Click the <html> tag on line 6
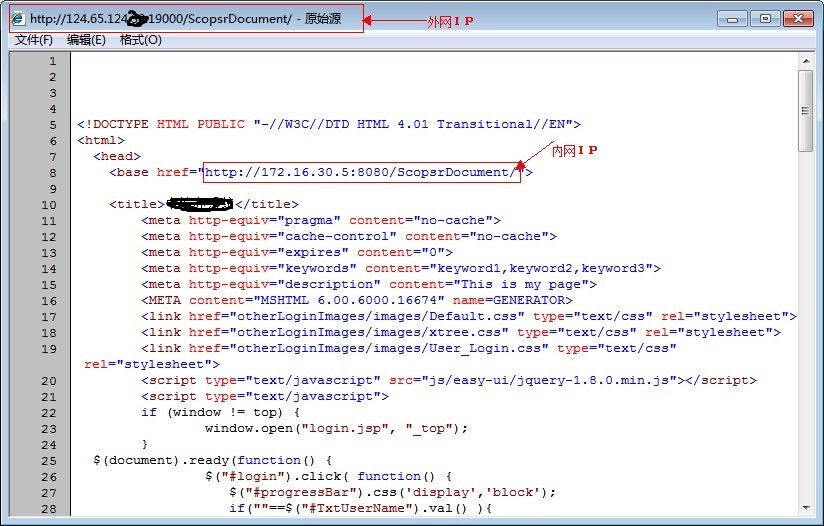The width and height of the screenshot is (824, 526). click(101, 140)
